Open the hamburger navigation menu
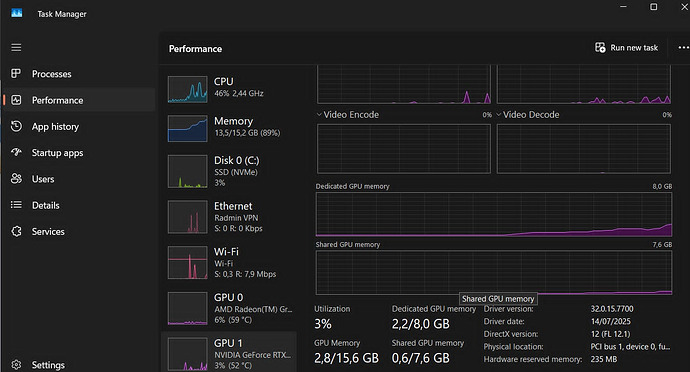The width and height of the screenshot is (690, 372). (16, 48)
